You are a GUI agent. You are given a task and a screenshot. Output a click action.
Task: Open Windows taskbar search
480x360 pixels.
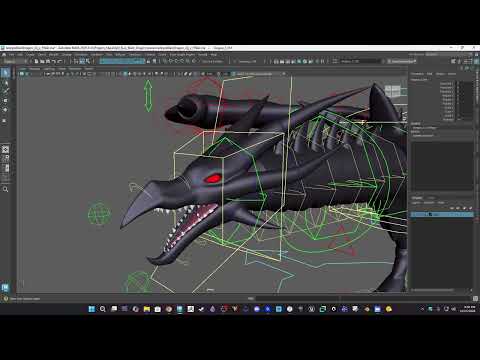pos(103,309)
